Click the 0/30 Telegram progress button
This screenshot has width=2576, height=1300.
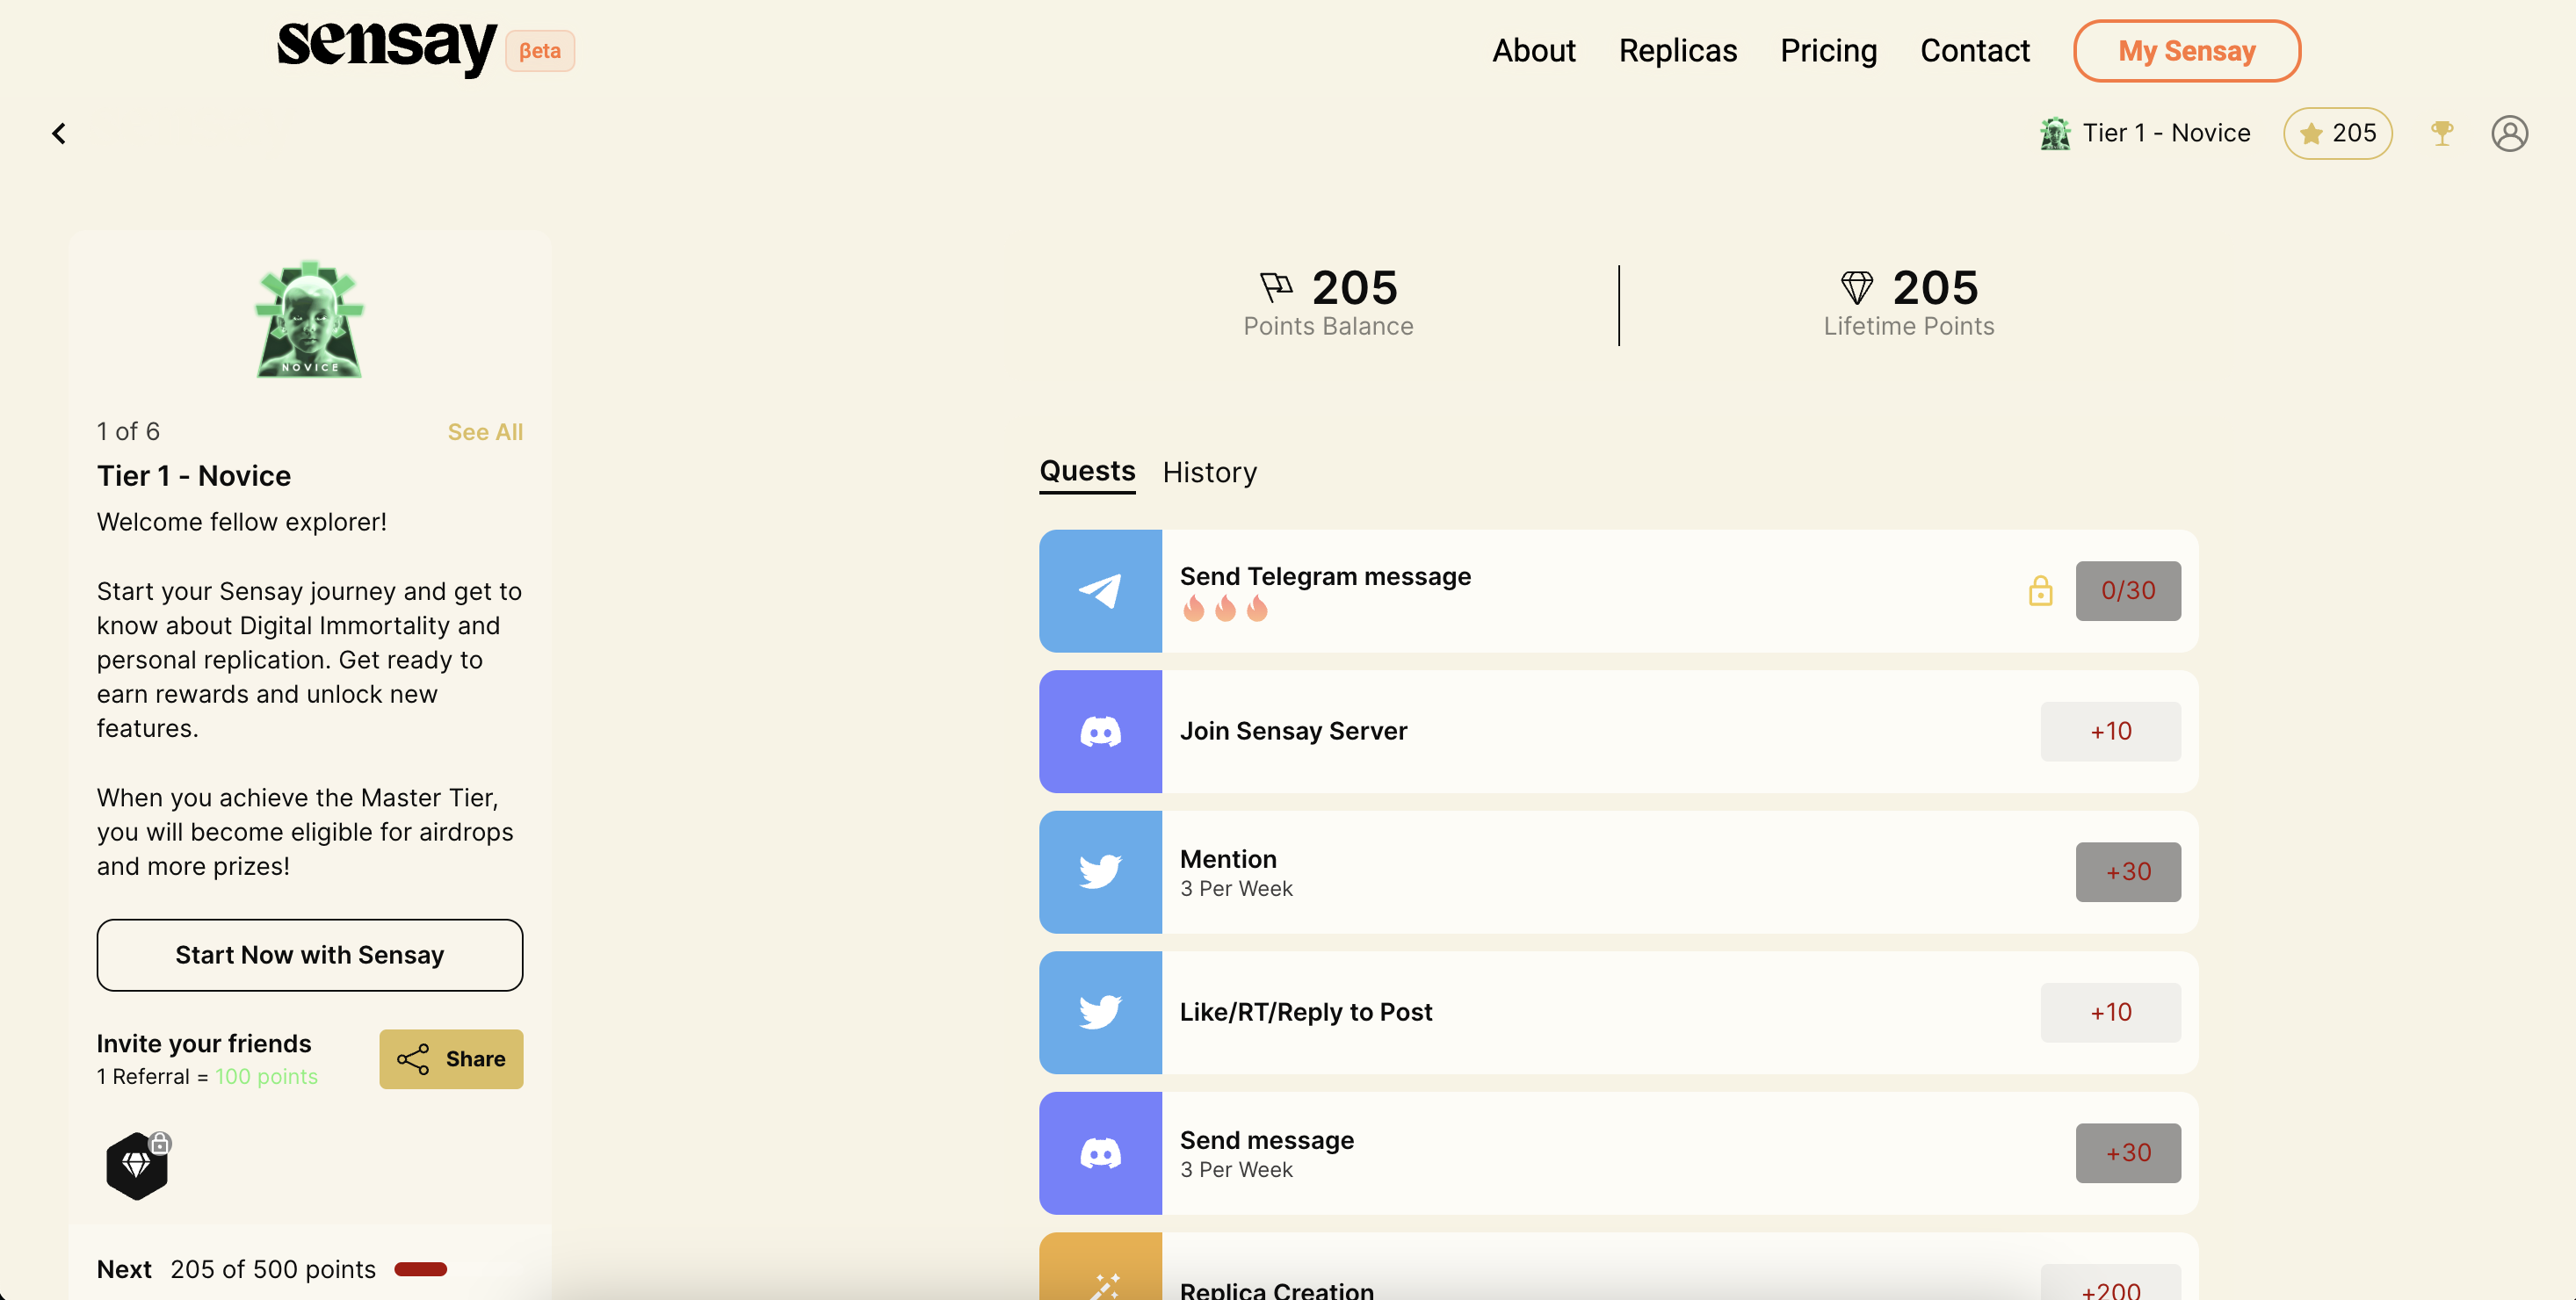[x=2128, y=591]
